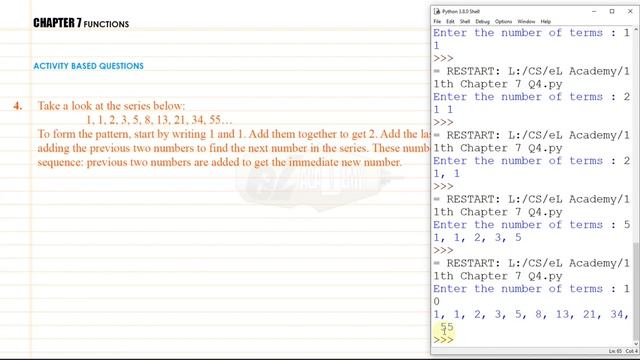Click the last >>> prompt in shell
Screen dimensions: 640x360
(x=443, y=340)
